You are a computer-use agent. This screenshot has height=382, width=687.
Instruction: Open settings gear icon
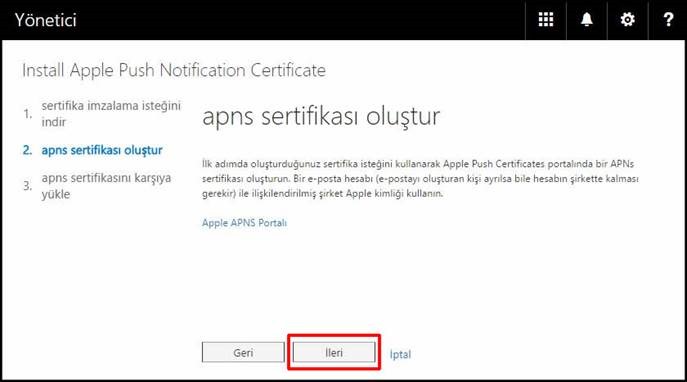[x=627, y=20]
